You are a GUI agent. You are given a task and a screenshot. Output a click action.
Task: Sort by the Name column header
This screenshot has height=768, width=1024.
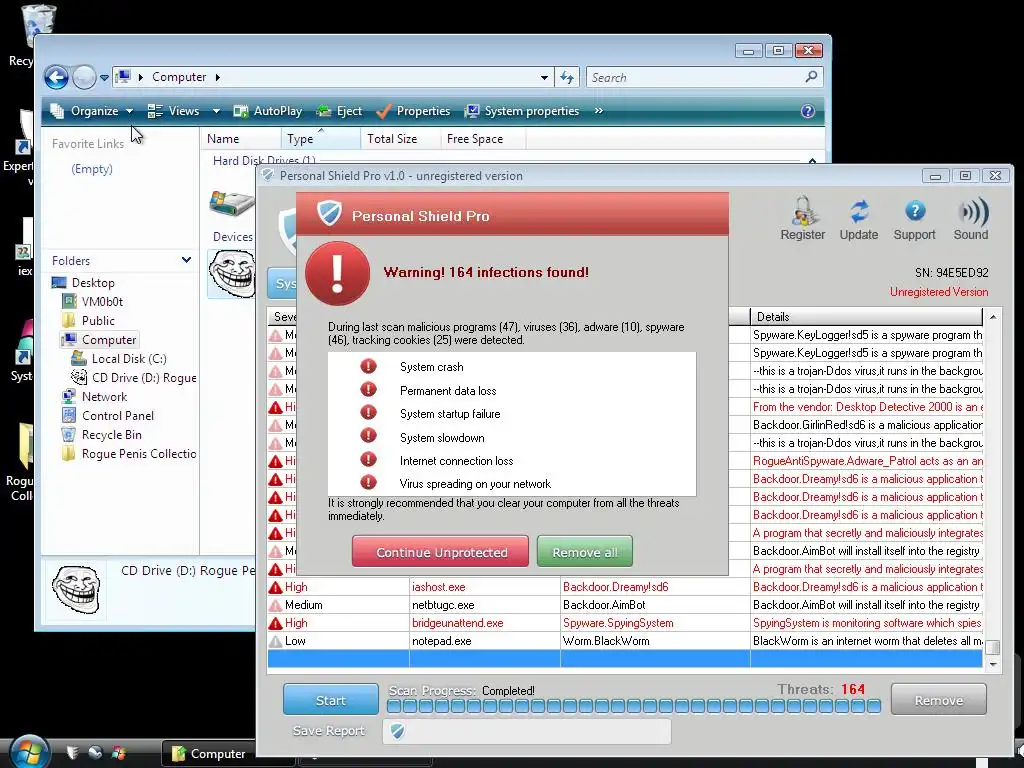[x=240, y=138]
